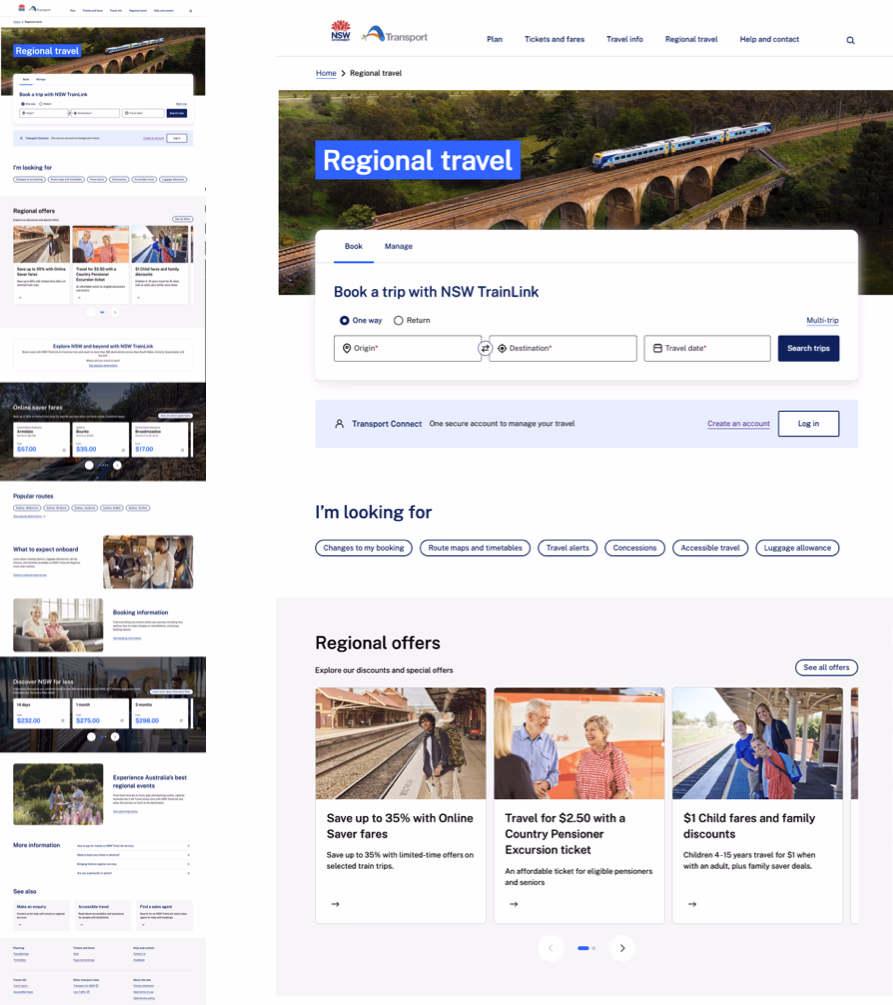
Task: Open the Find a sales agent card under See also
Action: point(165,915)
